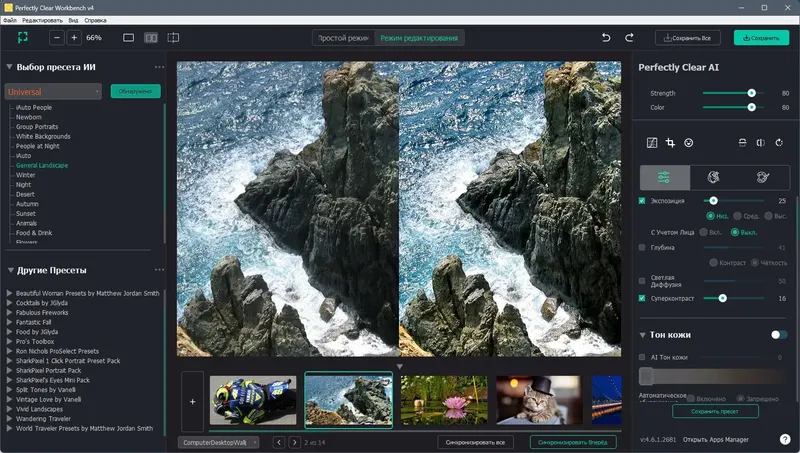
Task: Turn on the Тон кожи toggle
Action: point(778,335)
